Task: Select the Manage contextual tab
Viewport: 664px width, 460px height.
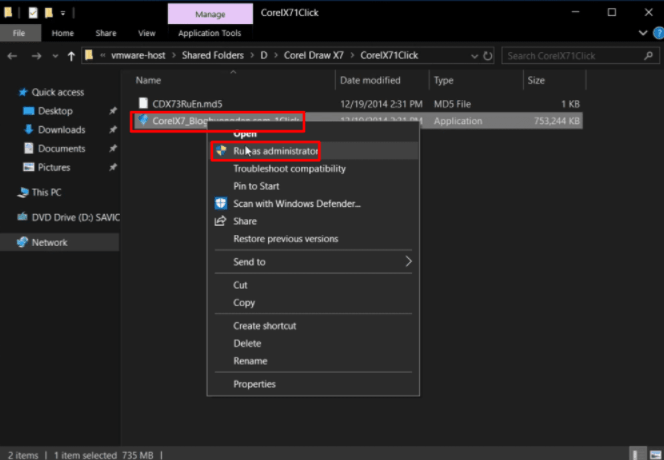Action: (x=210, y=14)
